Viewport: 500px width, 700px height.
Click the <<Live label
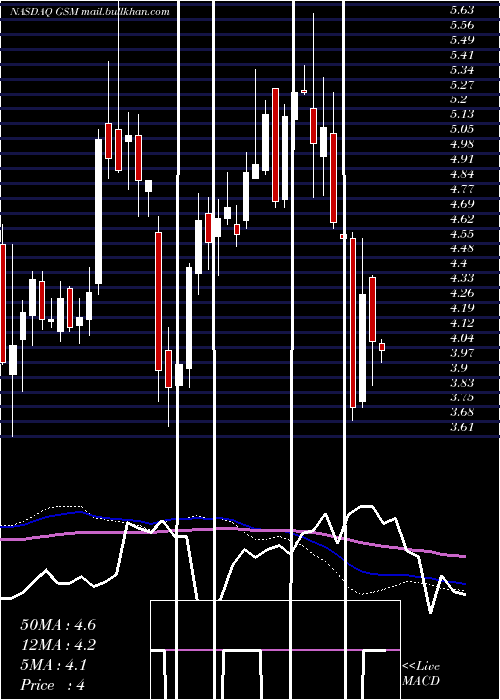(421, 667)
